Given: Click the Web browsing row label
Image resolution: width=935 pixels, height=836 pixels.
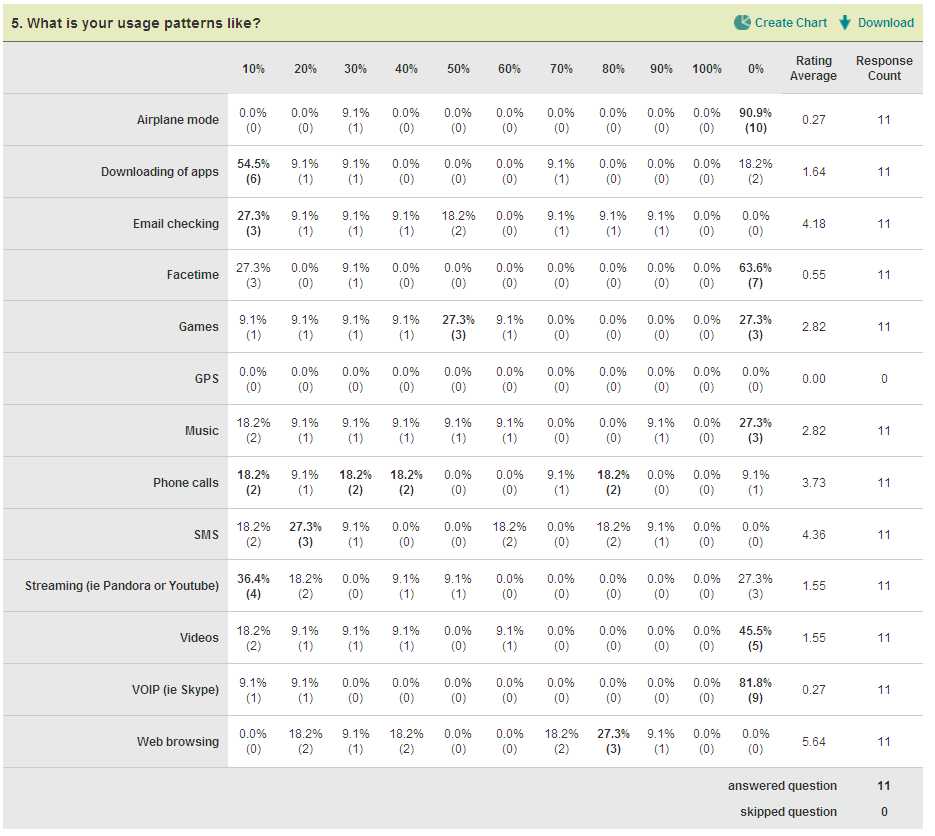Looking at the screenshot, I should click(x=178, y=742).
